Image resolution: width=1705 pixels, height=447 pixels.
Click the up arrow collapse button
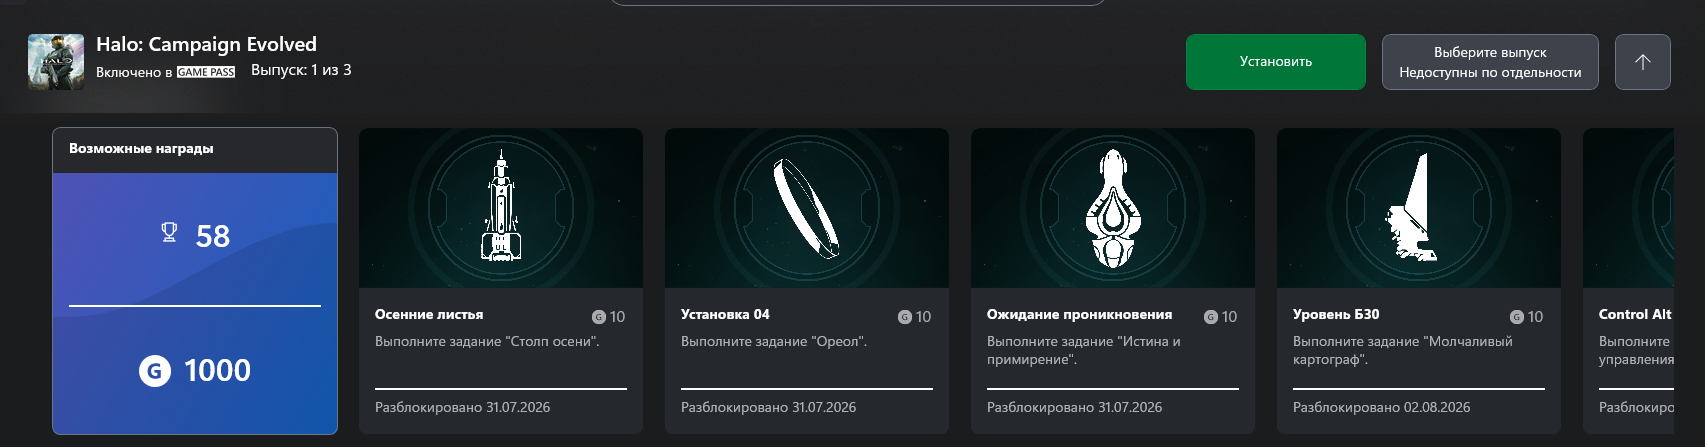tap(1642, 62)
